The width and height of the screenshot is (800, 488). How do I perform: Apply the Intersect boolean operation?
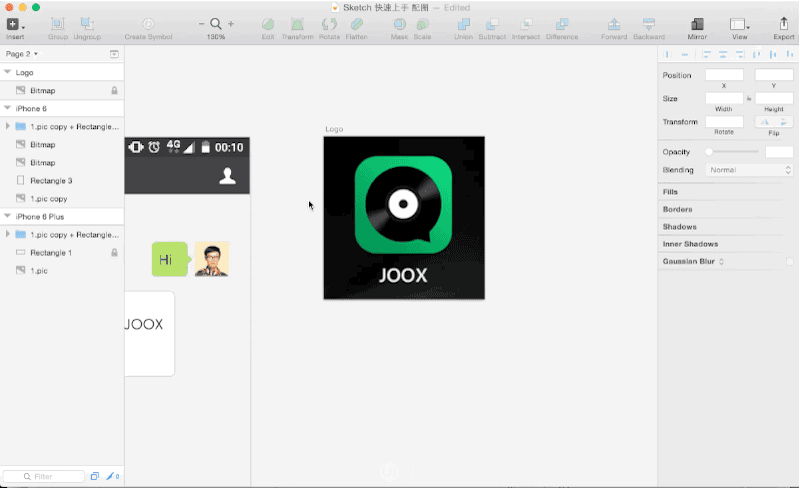(526, 24)
